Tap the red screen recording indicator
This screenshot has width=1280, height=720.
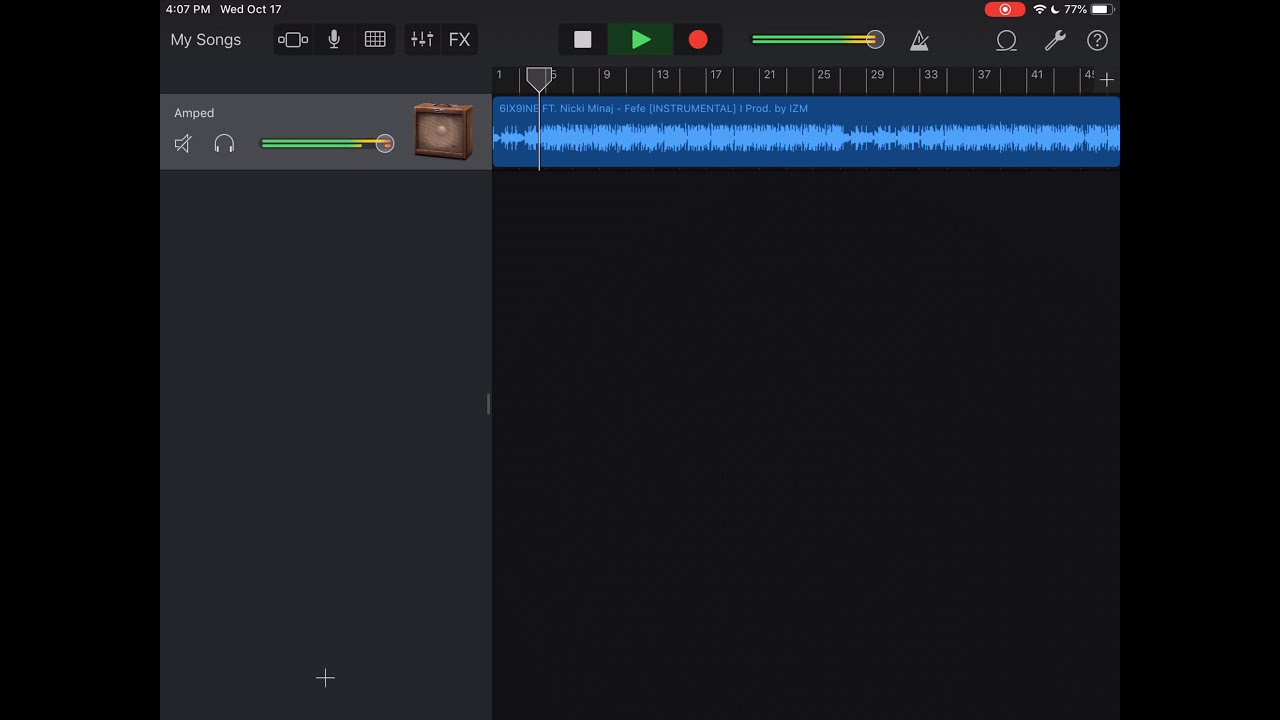pyautogui.click(x=1004, y=9)
